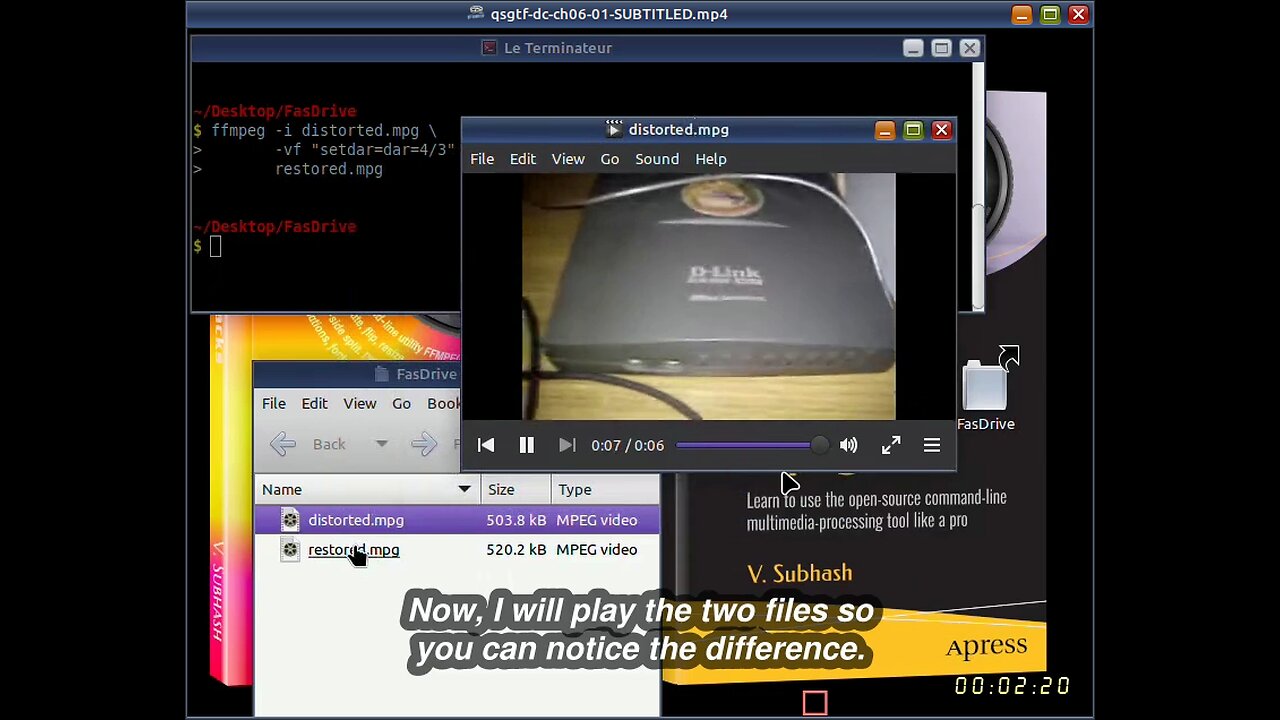Open the Go menu in the video player
This screenshot has width=1280, height=720.
click(x=610, y=159)
